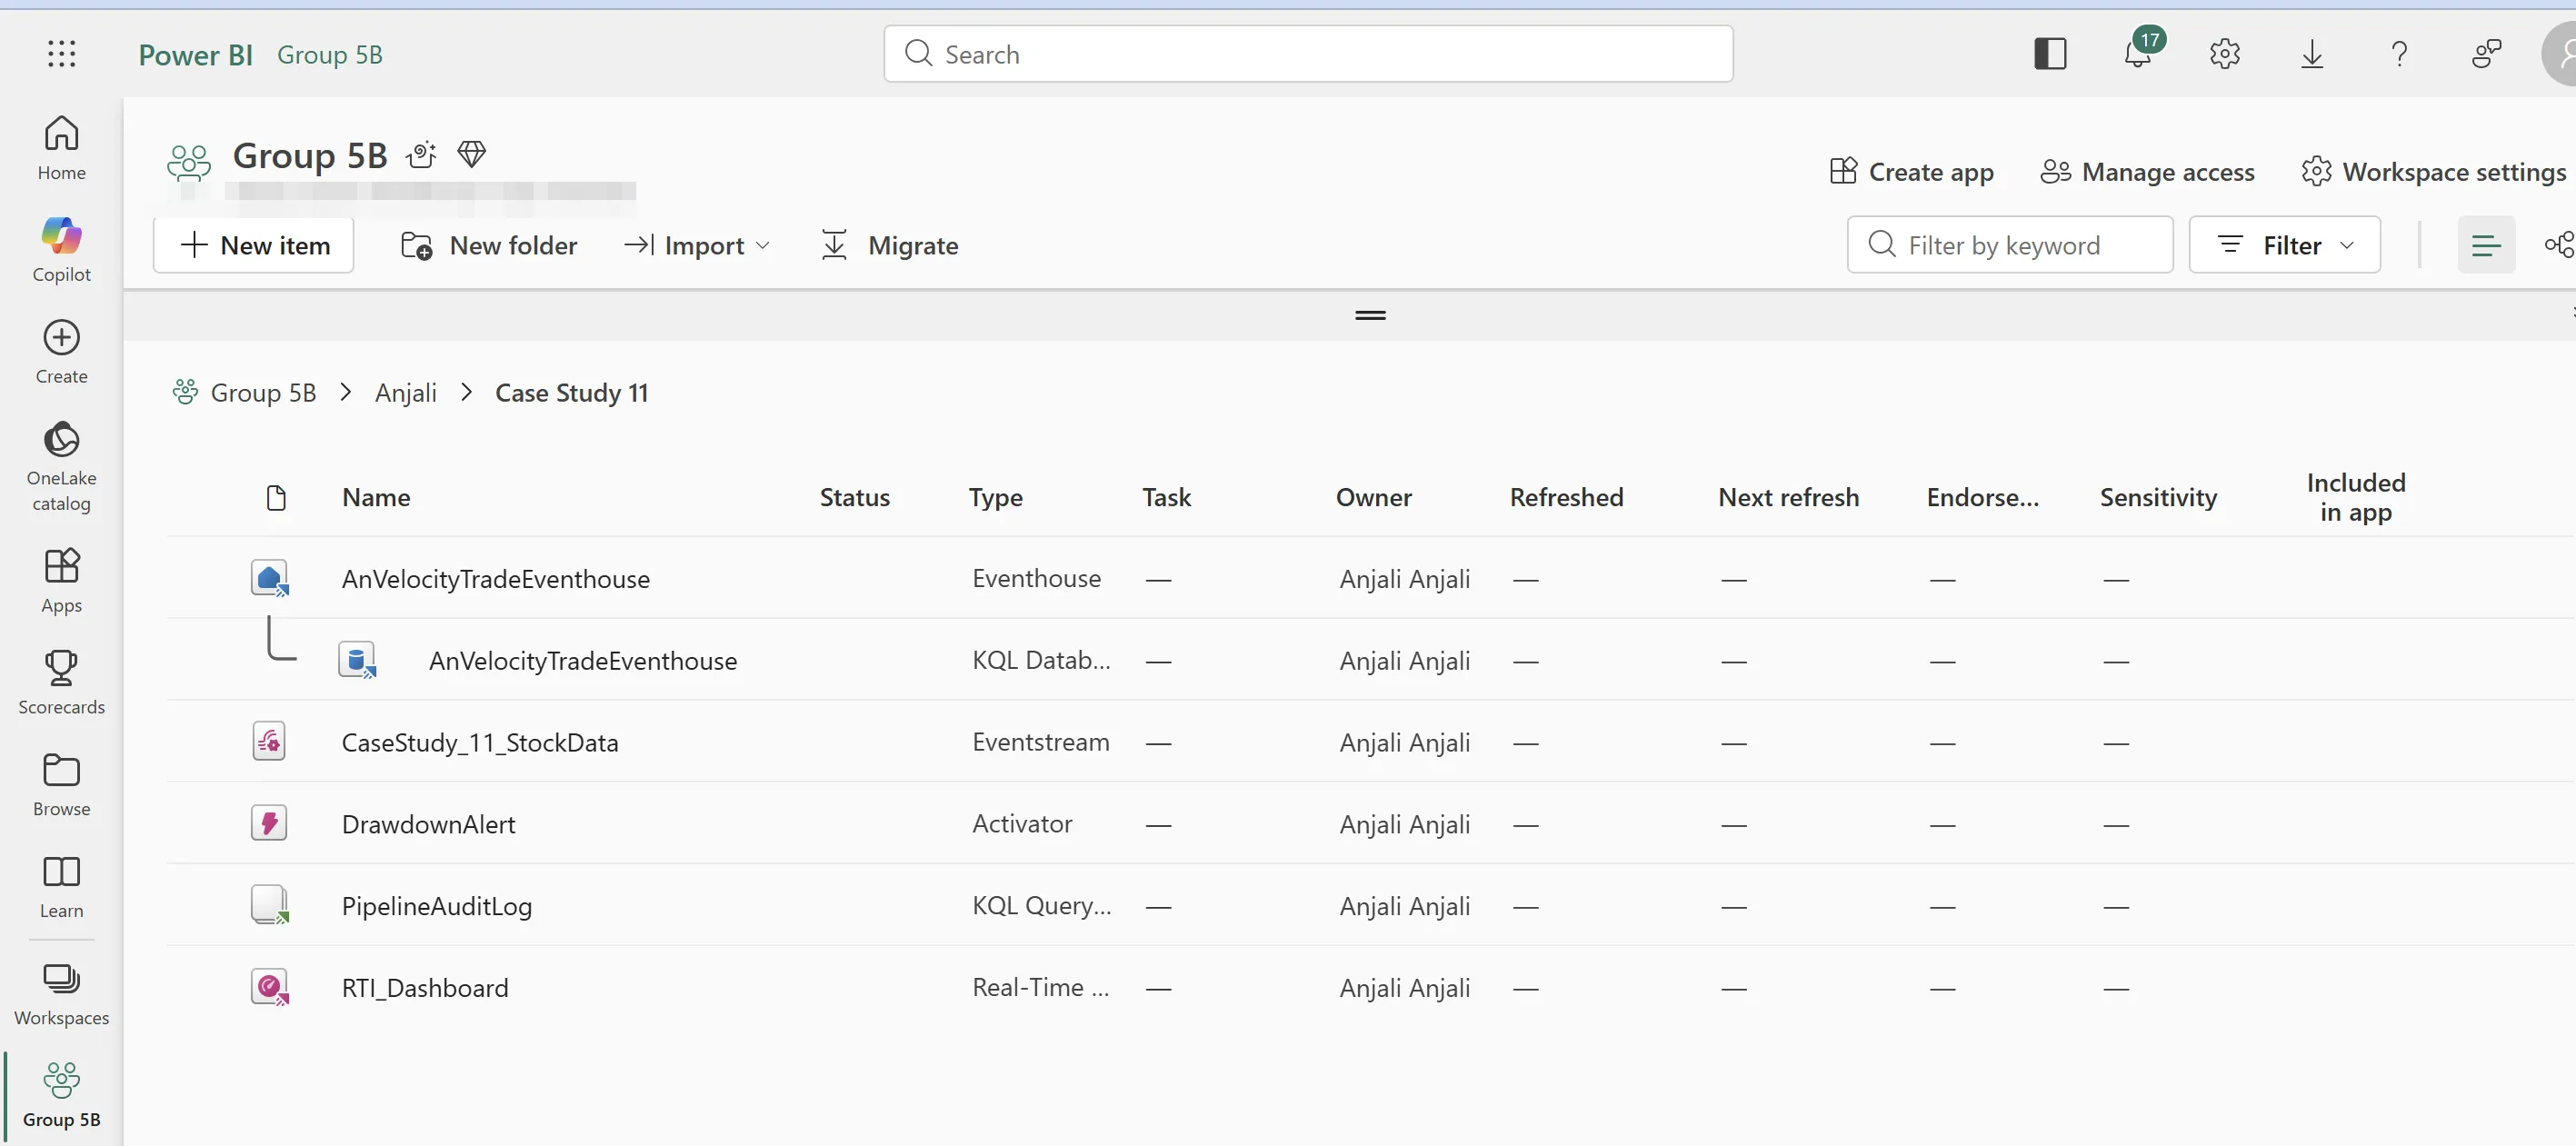Open the settings gear in top bar
This screenshot has width=2576, height=1146.
[x=2224, y=54]
